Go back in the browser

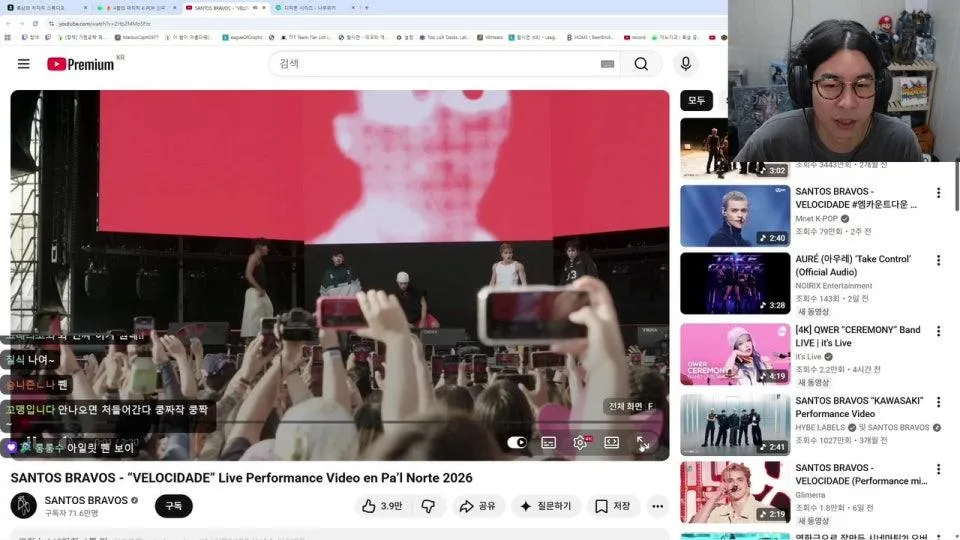8,23
